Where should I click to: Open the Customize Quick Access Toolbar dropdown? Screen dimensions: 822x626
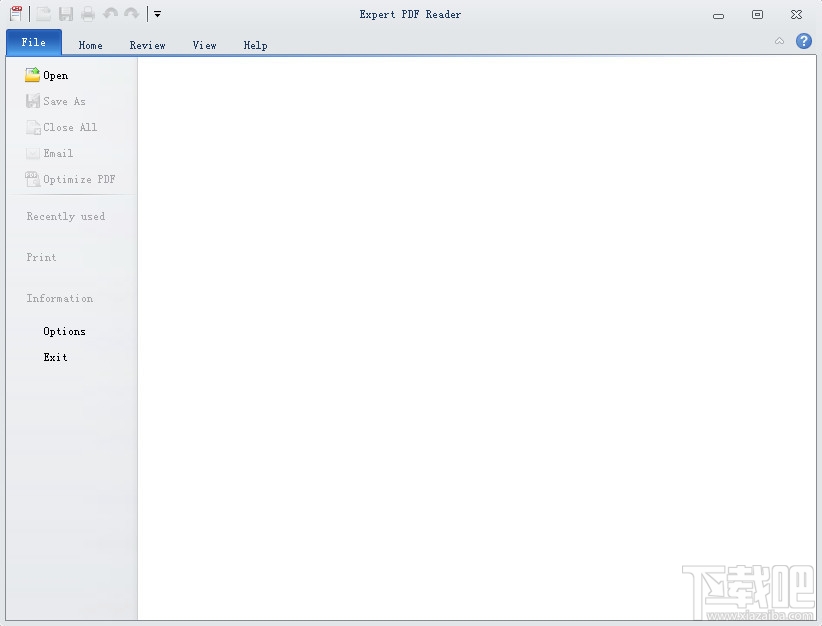pos(156,13)
